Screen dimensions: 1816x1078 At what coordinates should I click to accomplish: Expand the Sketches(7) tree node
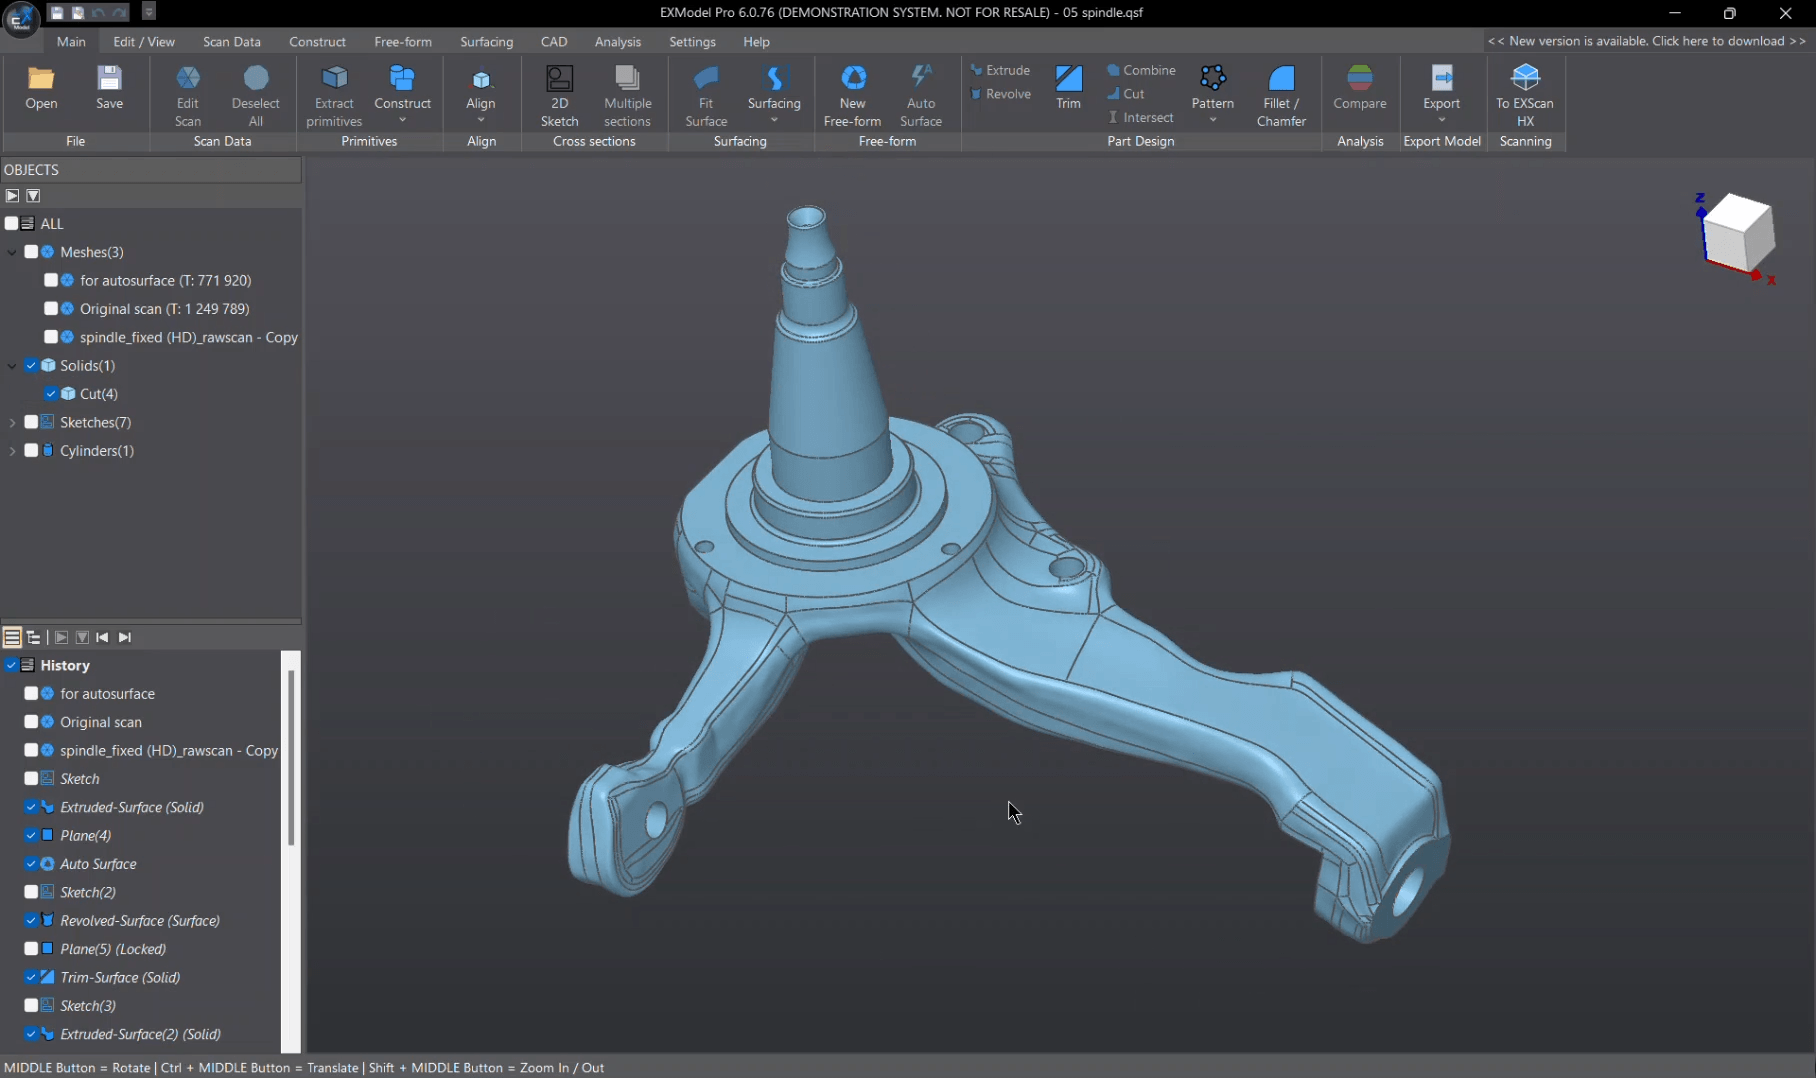12,422
